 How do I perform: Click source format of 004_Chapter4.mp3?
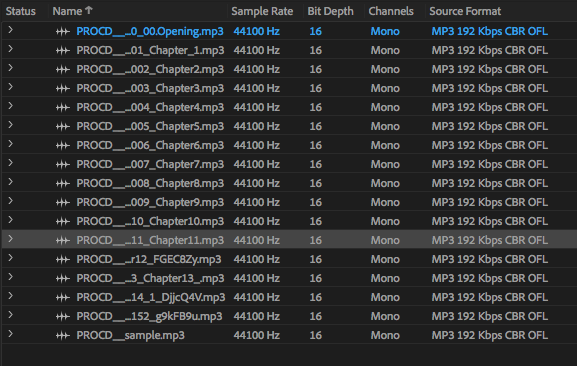pos(490,108)
